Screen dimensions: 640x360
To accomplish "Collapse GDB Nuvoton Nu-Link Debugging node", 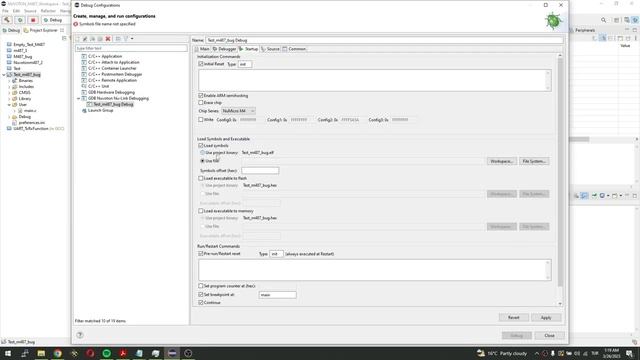I will pos(78,99).
